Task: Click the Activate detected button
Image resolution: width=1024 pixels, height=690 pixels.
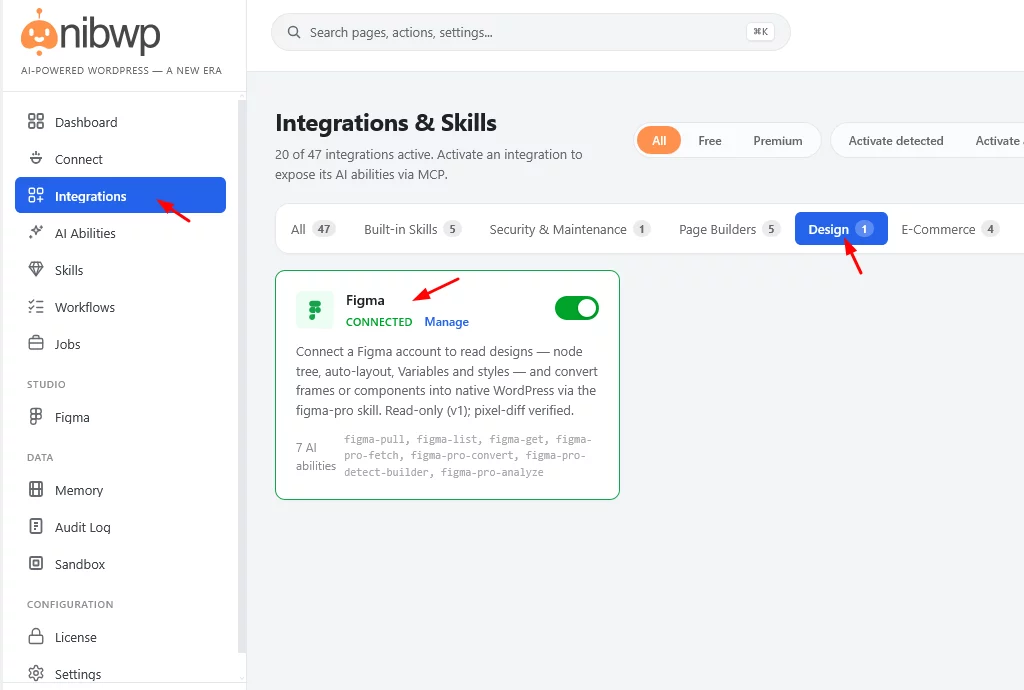Action: pyautogui.click(x=895, y=140)
